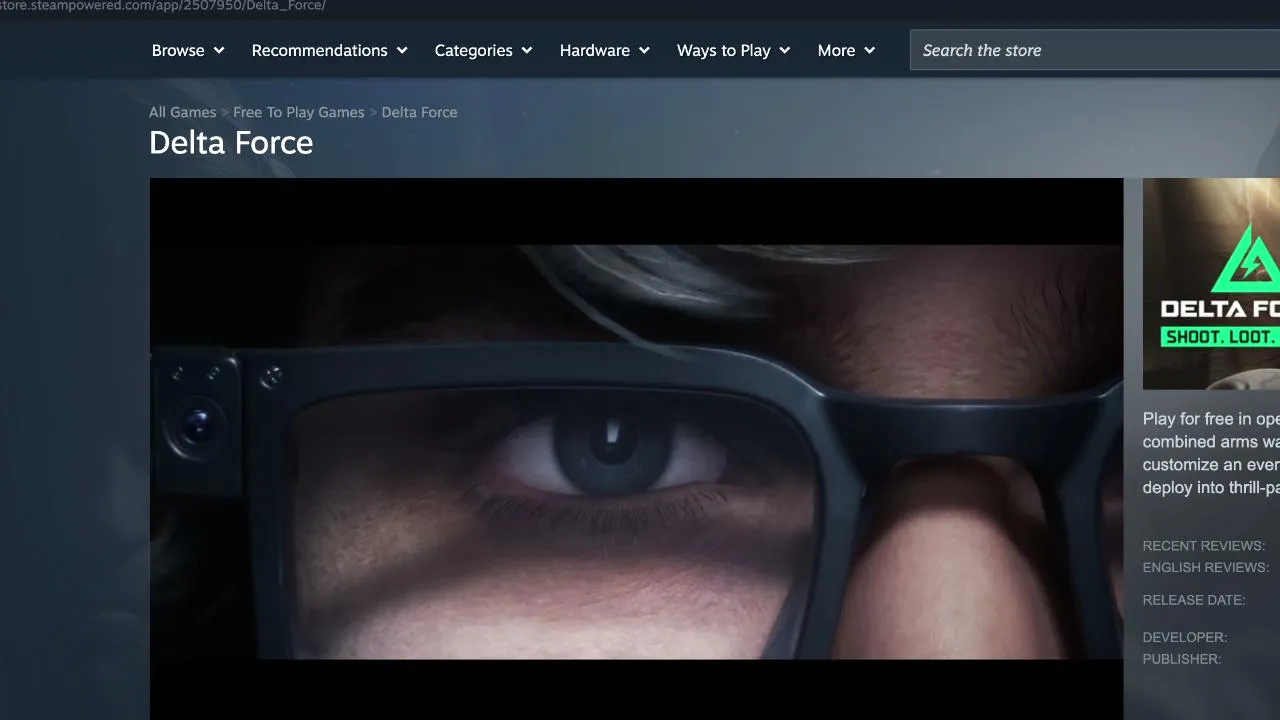Open Free To Play Games breadcrumb
1280x720 pixels.
pos(299,112)
